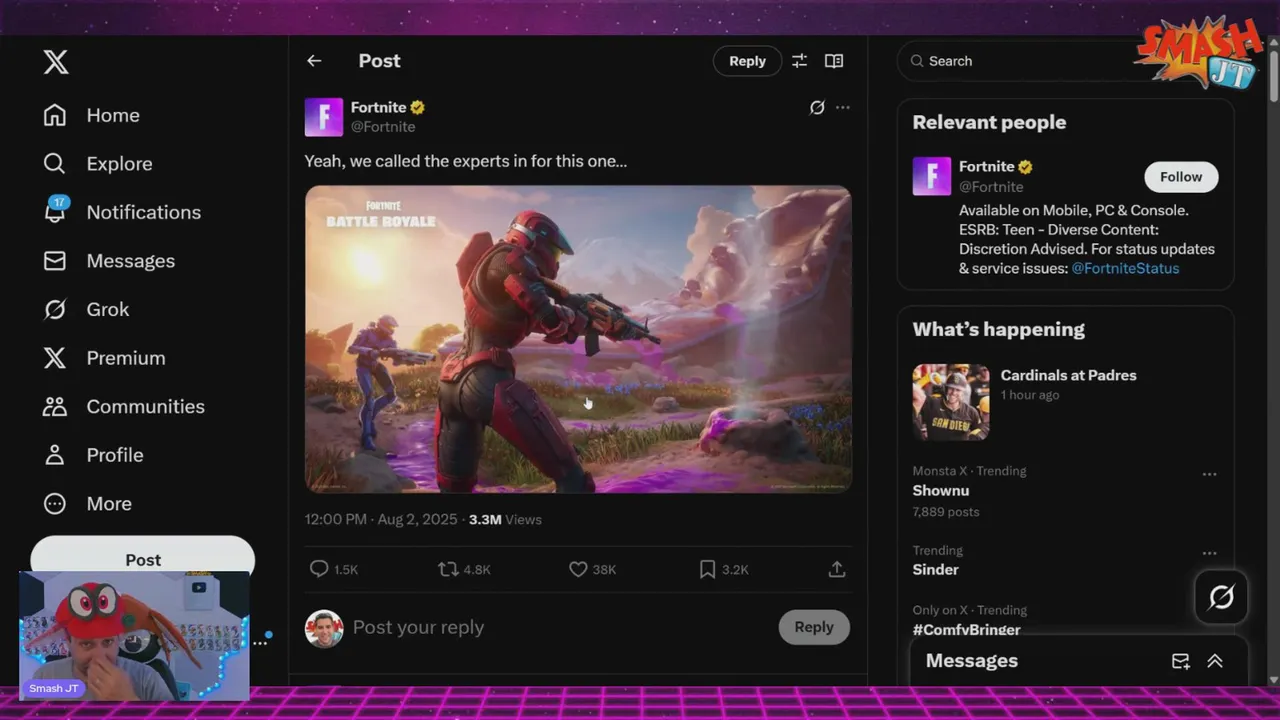Click the X logo in sidebar
This screenshot has width=1280, height=720.
56,62
